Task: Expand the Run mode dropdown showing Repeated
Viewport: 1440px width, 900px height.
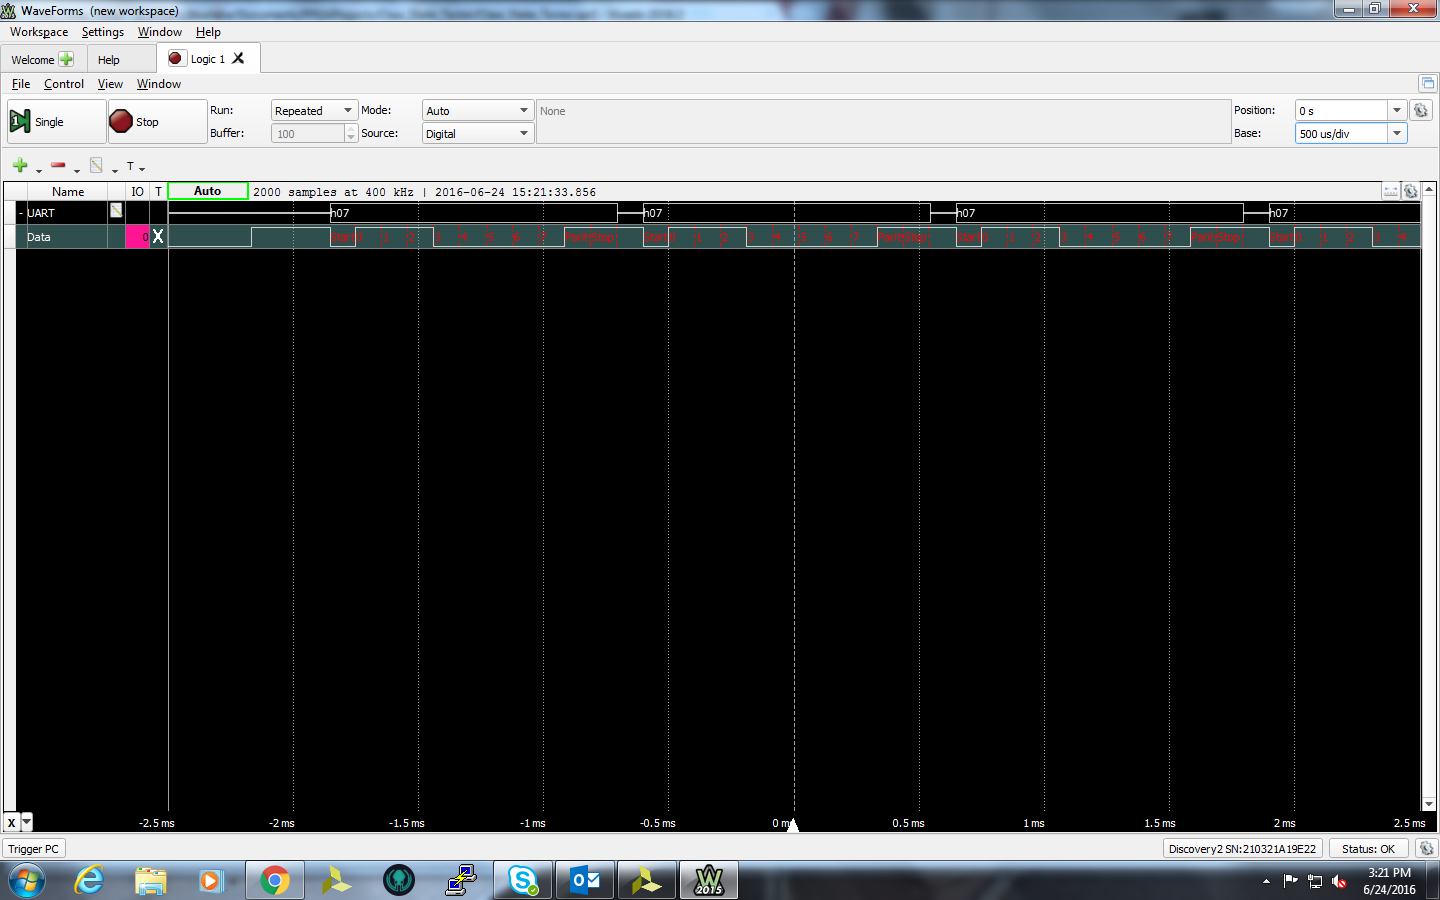Action: pos(314,111)
